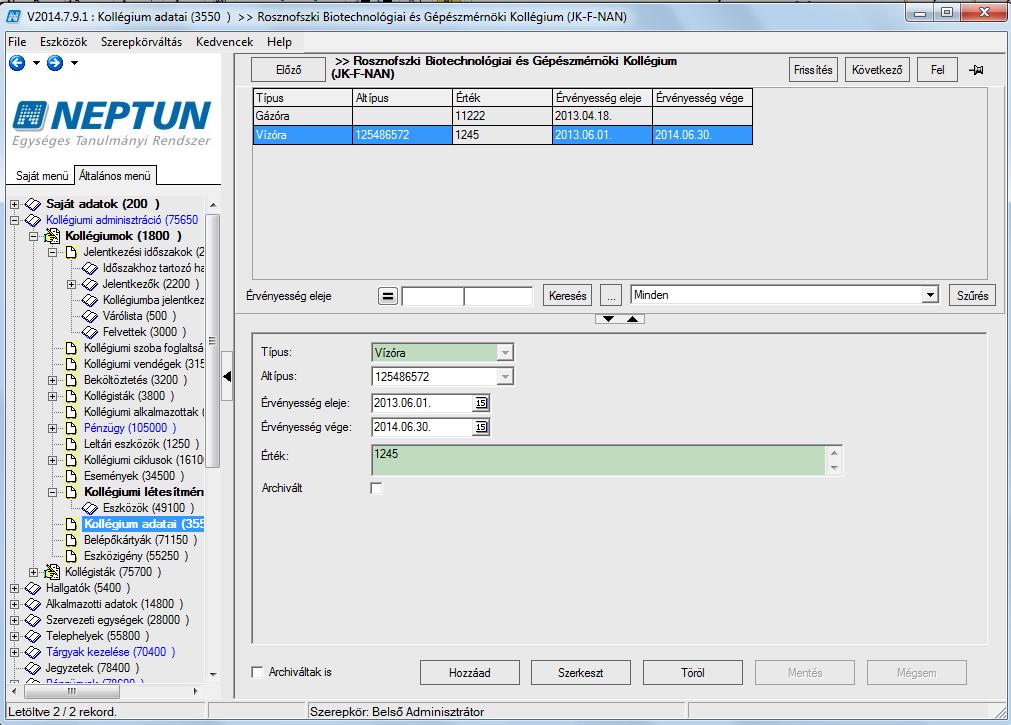
Task: Click the equals operator search icon
Action: click(x=388, y=296)
